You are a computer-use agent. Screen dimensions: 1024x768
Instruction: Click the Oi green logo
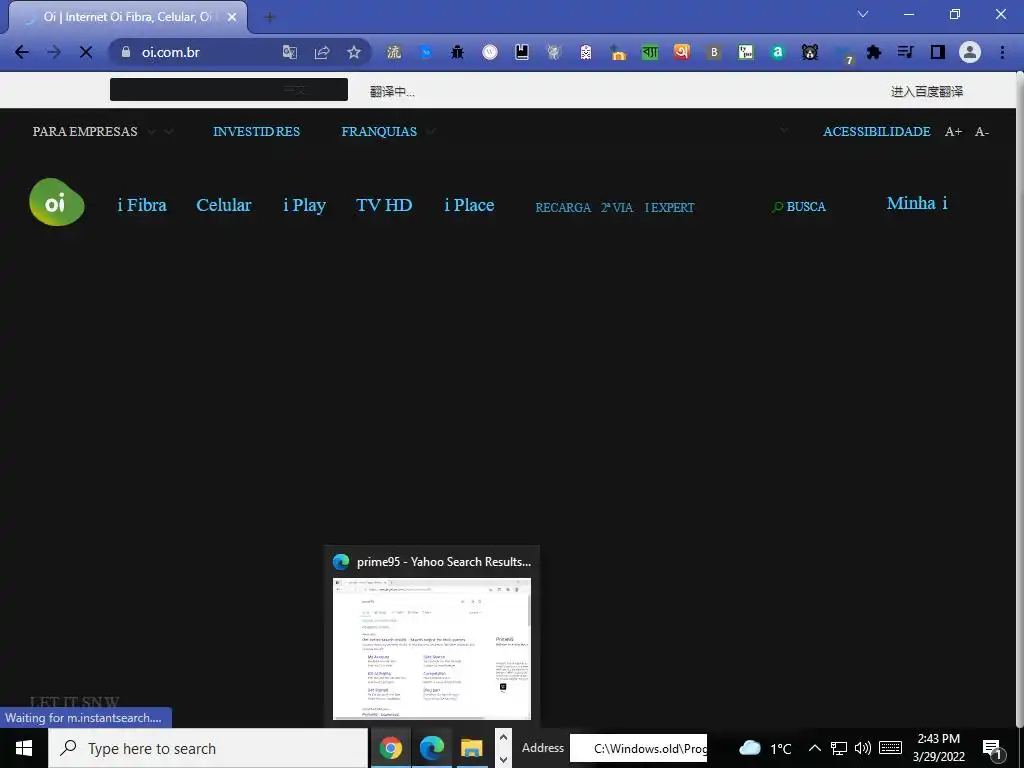coord(57,202)
